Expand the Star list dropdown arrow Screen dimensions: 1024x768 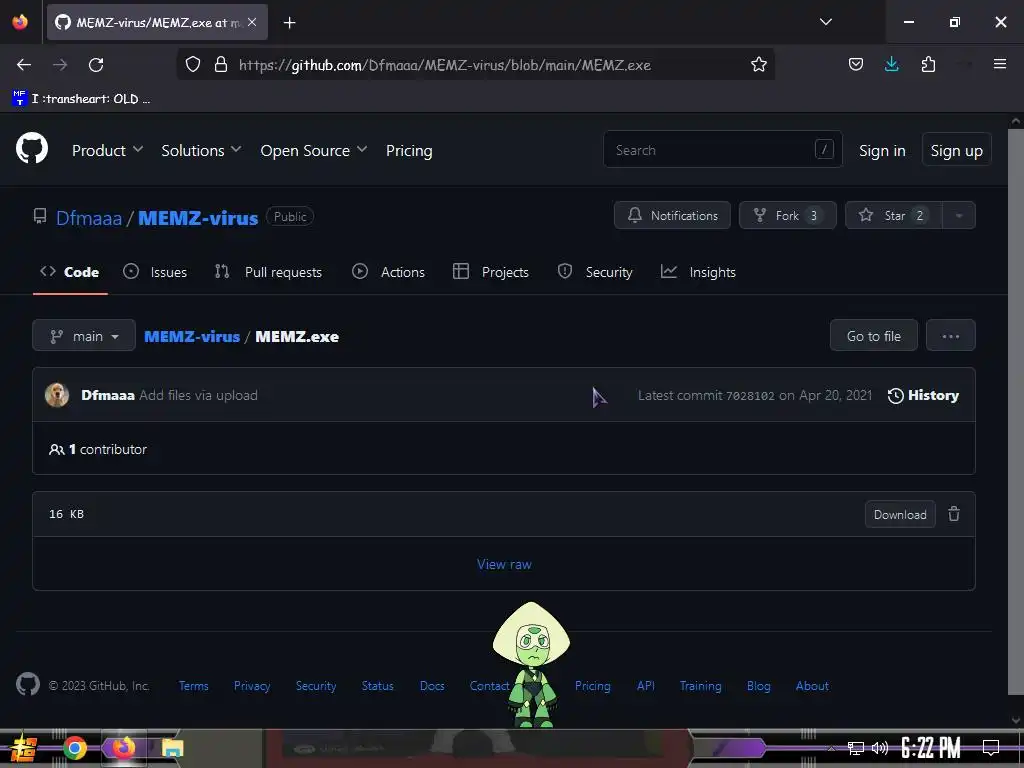pos(959,216)
